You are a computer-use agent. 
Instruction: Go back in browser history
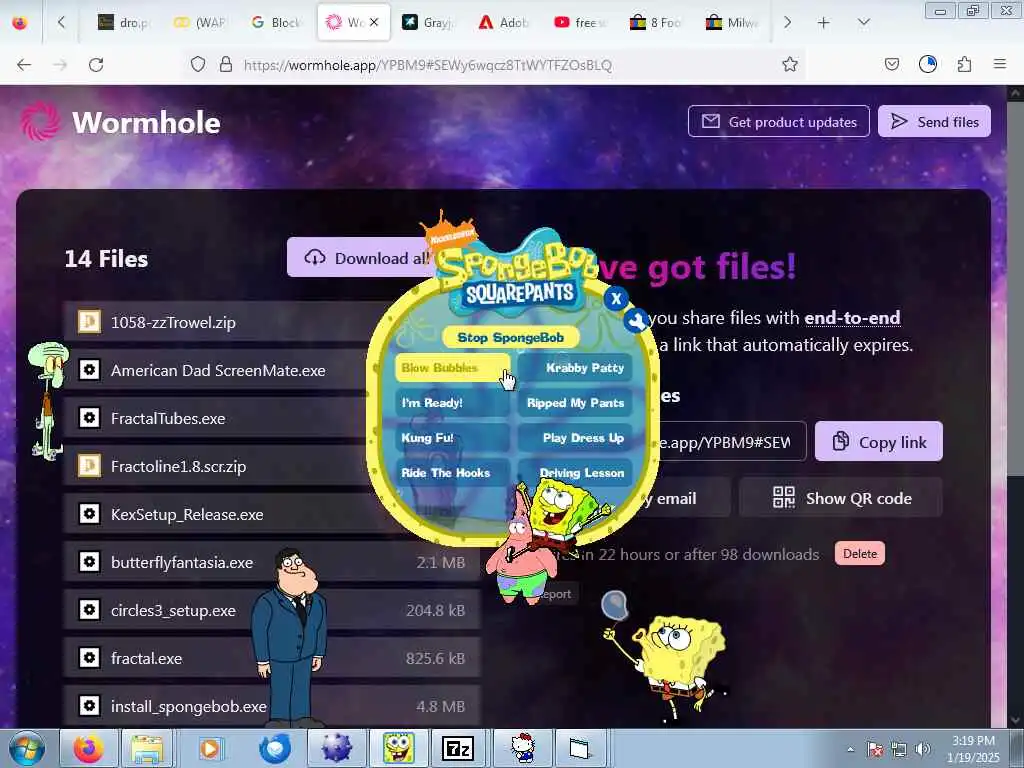(24, 65)
